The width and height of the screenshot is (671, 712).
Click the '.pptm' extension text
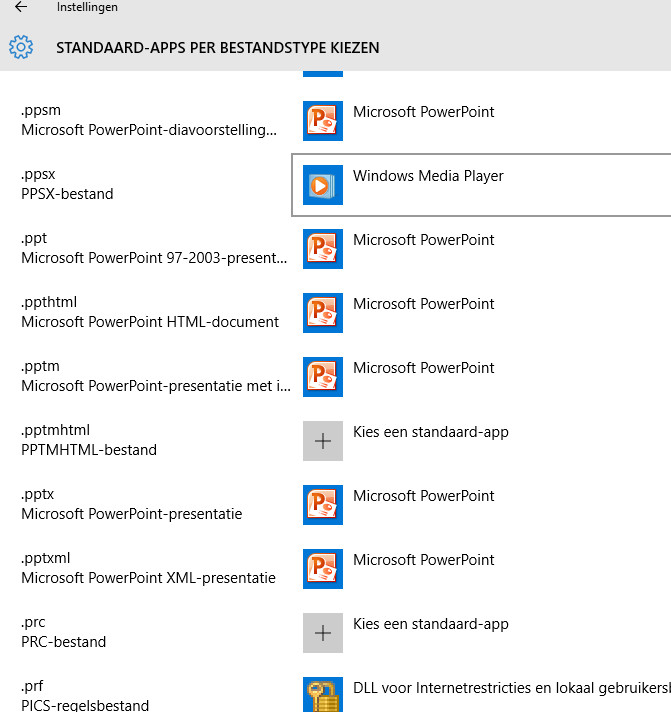40,366
